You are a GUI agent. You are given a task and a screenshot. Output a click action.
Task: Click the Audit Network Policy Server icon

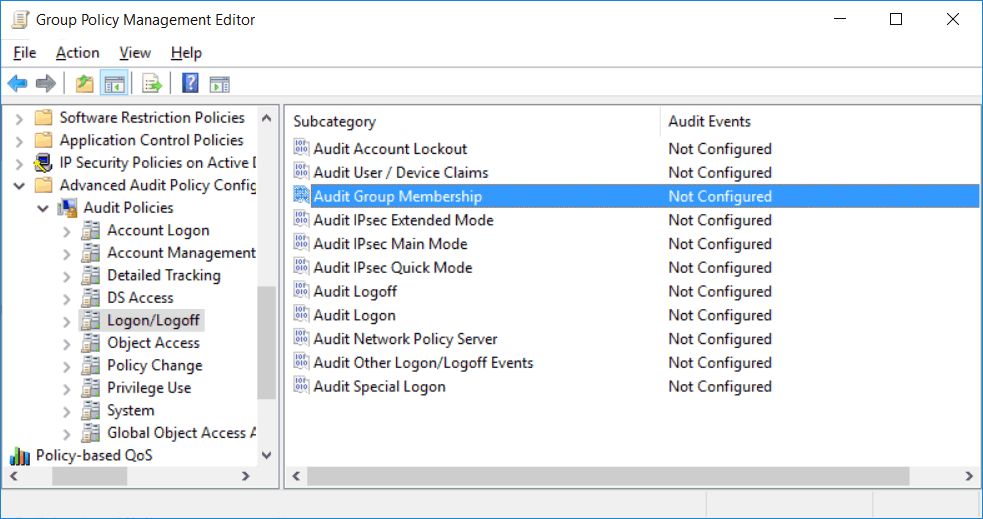pyautogui.click(x=302, y=338)
